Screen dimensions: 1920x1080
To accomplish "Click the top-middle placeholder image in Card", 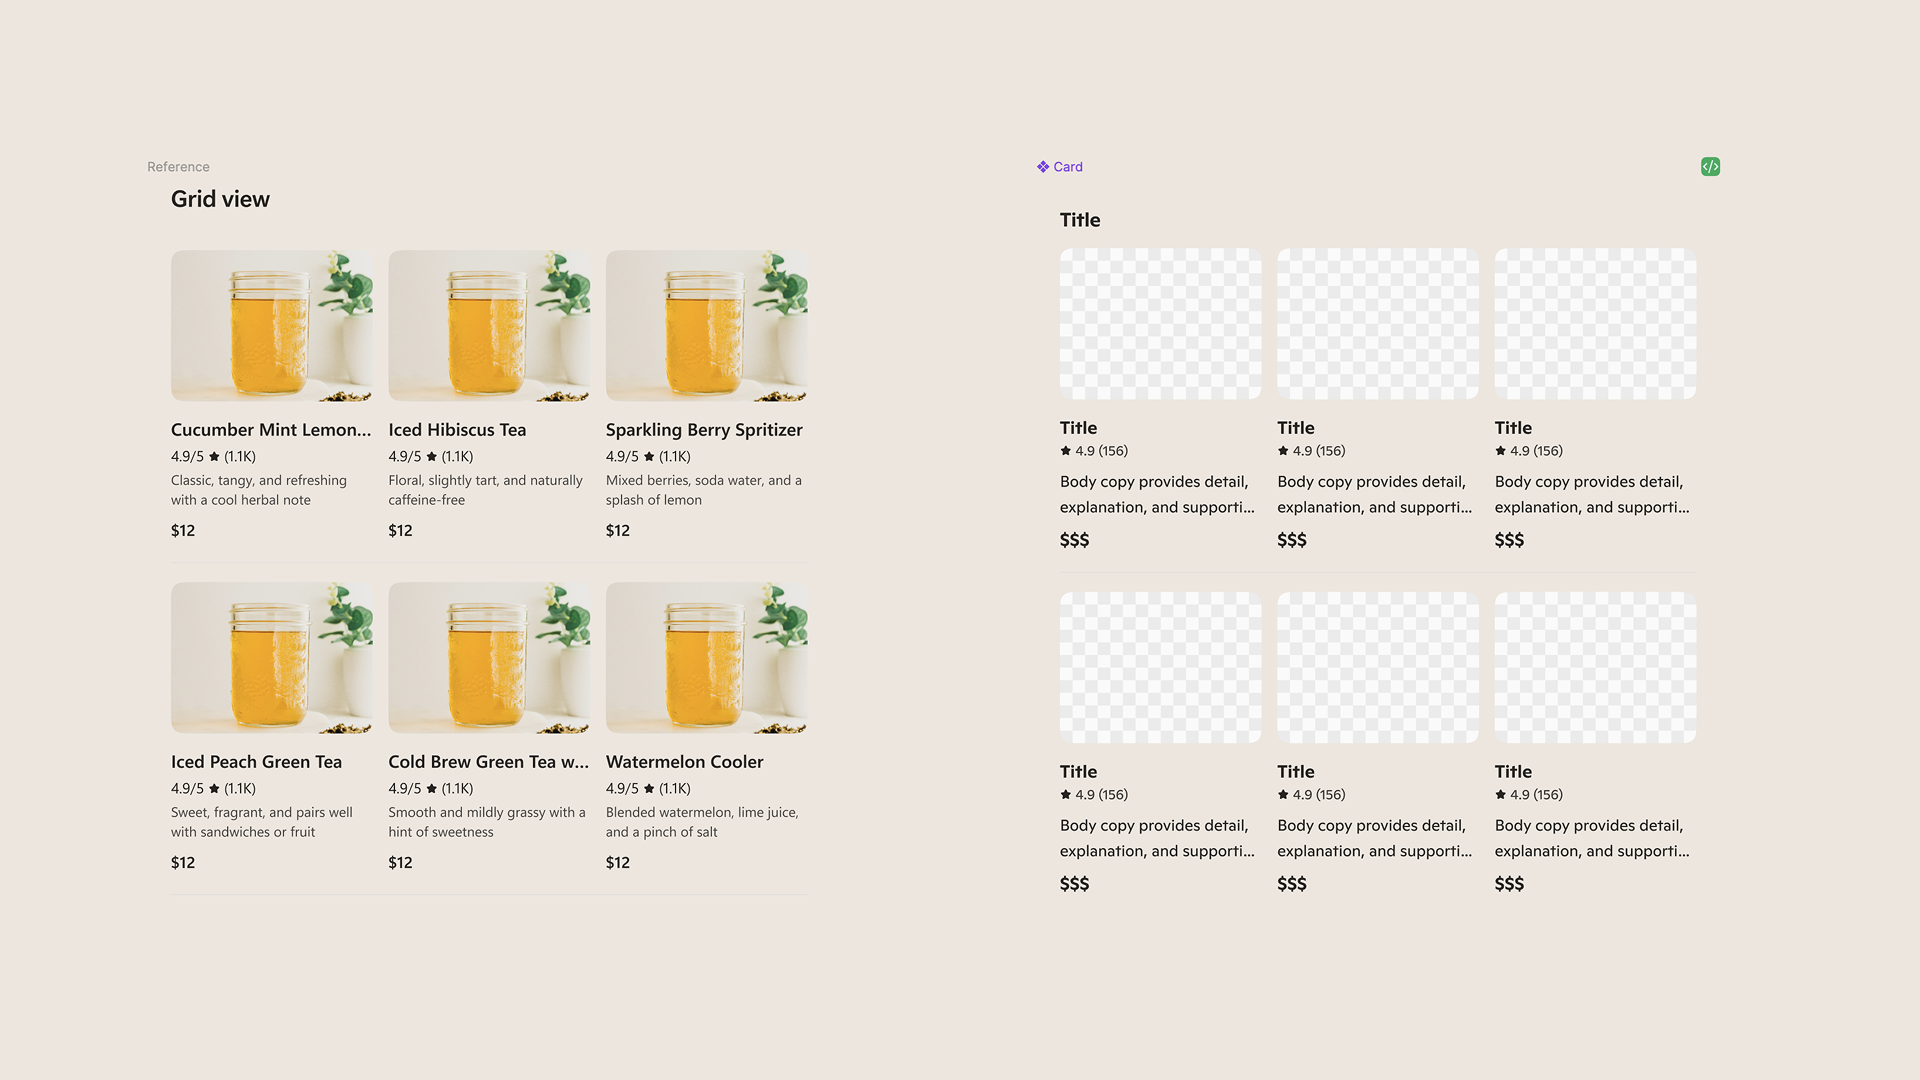I will click(x=1377, y=324).
